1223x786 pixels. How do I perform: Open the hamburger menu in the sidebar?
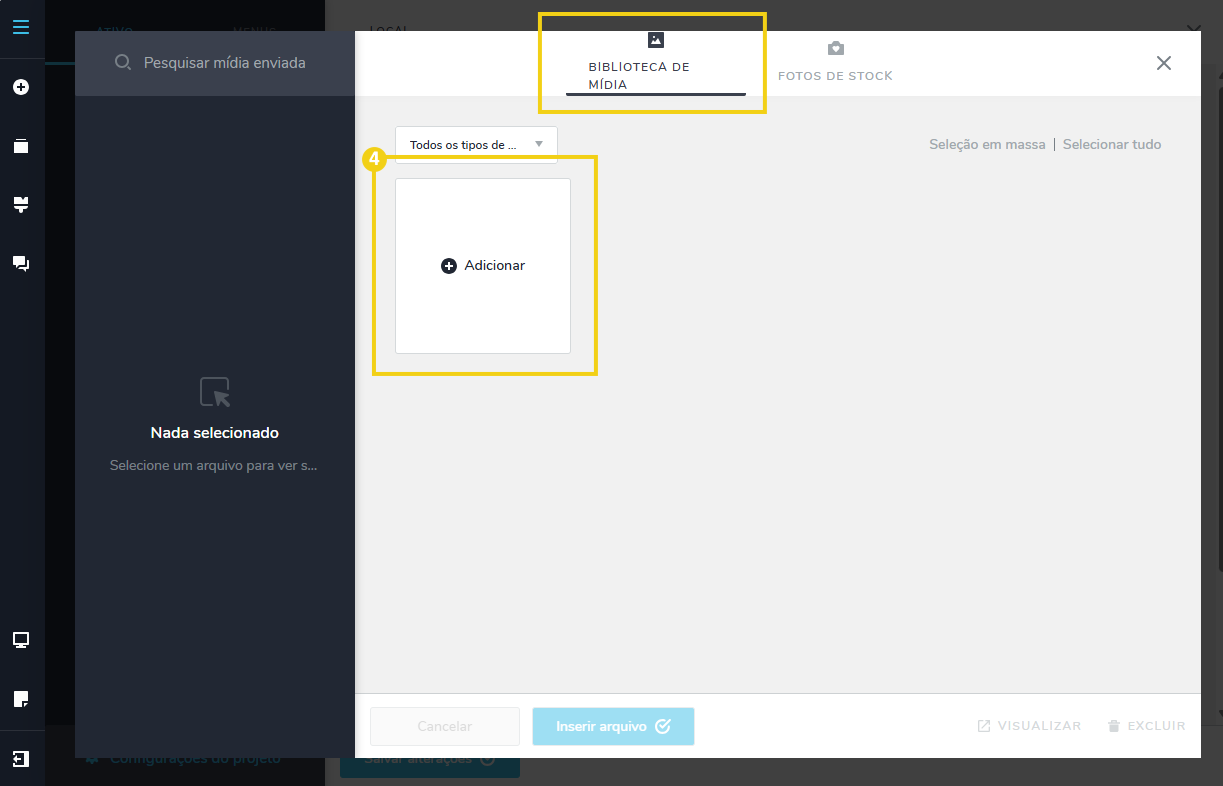pyautogui.click(x=21, y=27)
